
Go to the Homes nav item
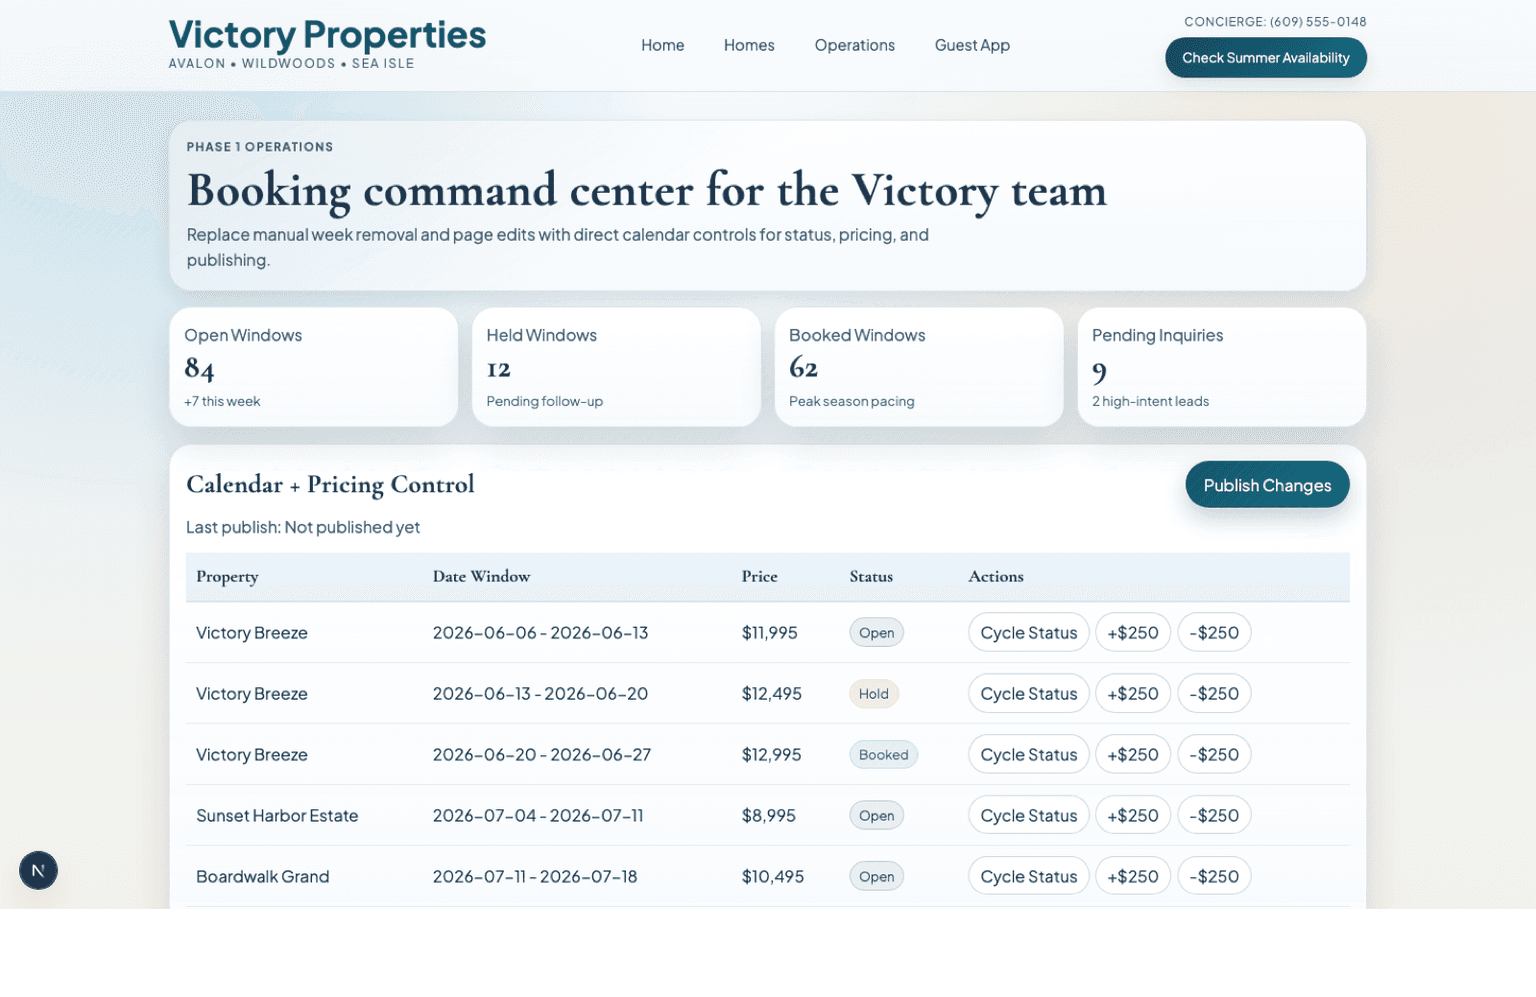pyautogui.click(x=748, y=45)
